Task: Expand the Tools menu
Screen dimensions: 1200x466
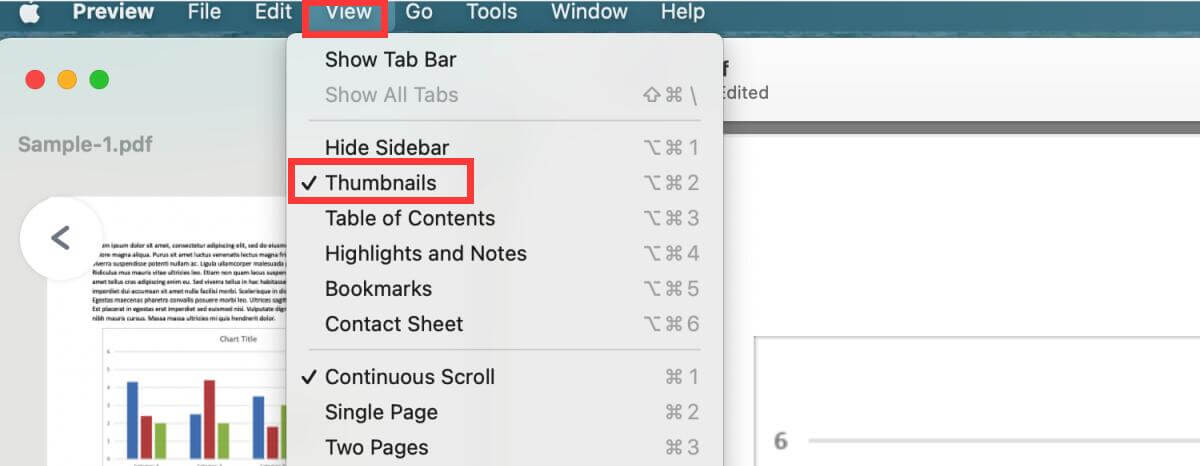Action: [x=492, y=13]
